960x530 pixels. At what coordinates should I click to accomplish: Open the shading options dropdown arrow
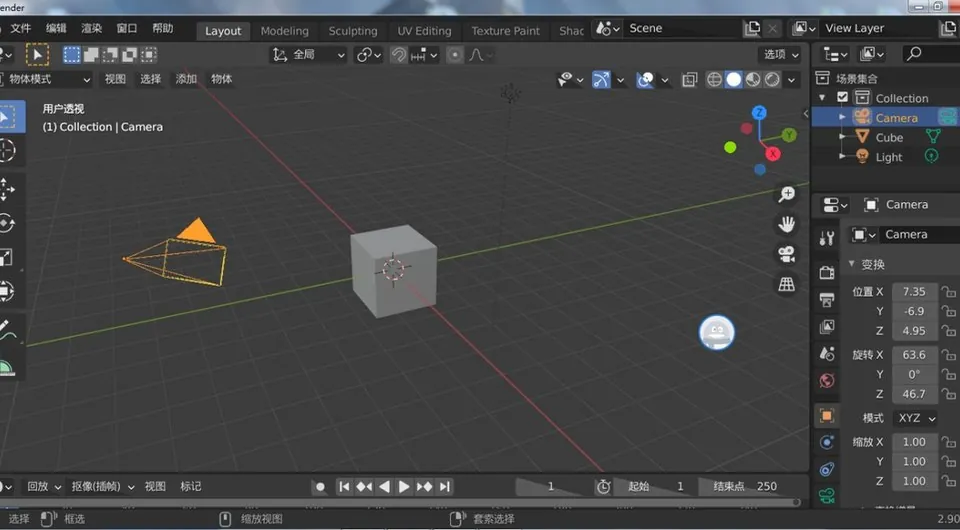792,80
